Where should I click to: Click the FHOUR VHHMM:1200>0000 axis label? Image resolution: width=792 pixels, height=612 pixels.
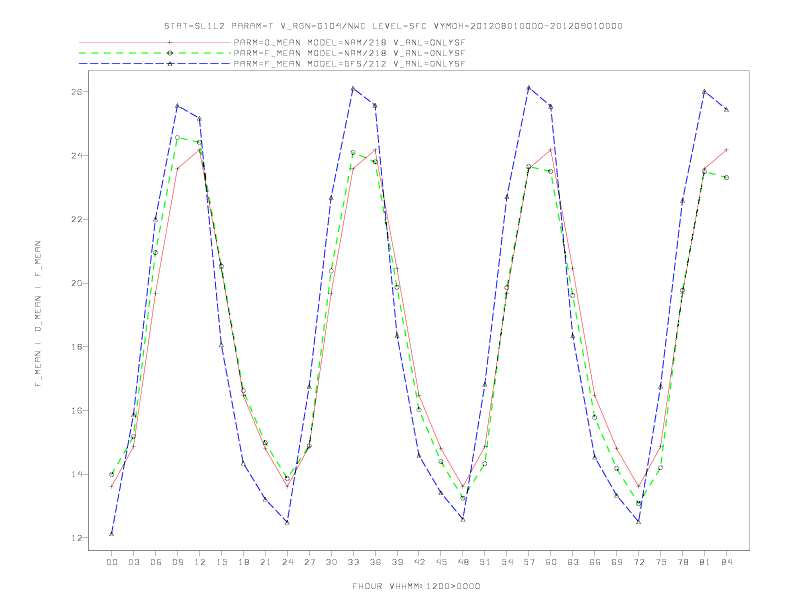[416, 586]
